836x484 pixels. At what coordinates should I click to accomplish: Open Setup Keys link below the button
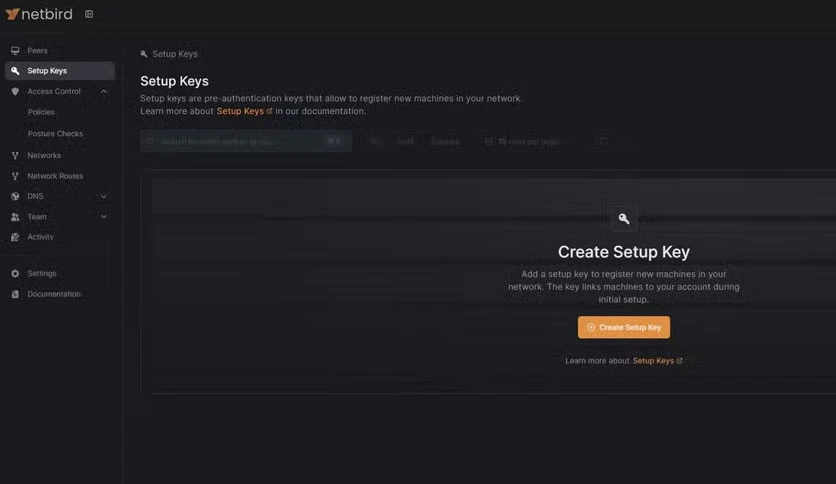tap(653, 361)
